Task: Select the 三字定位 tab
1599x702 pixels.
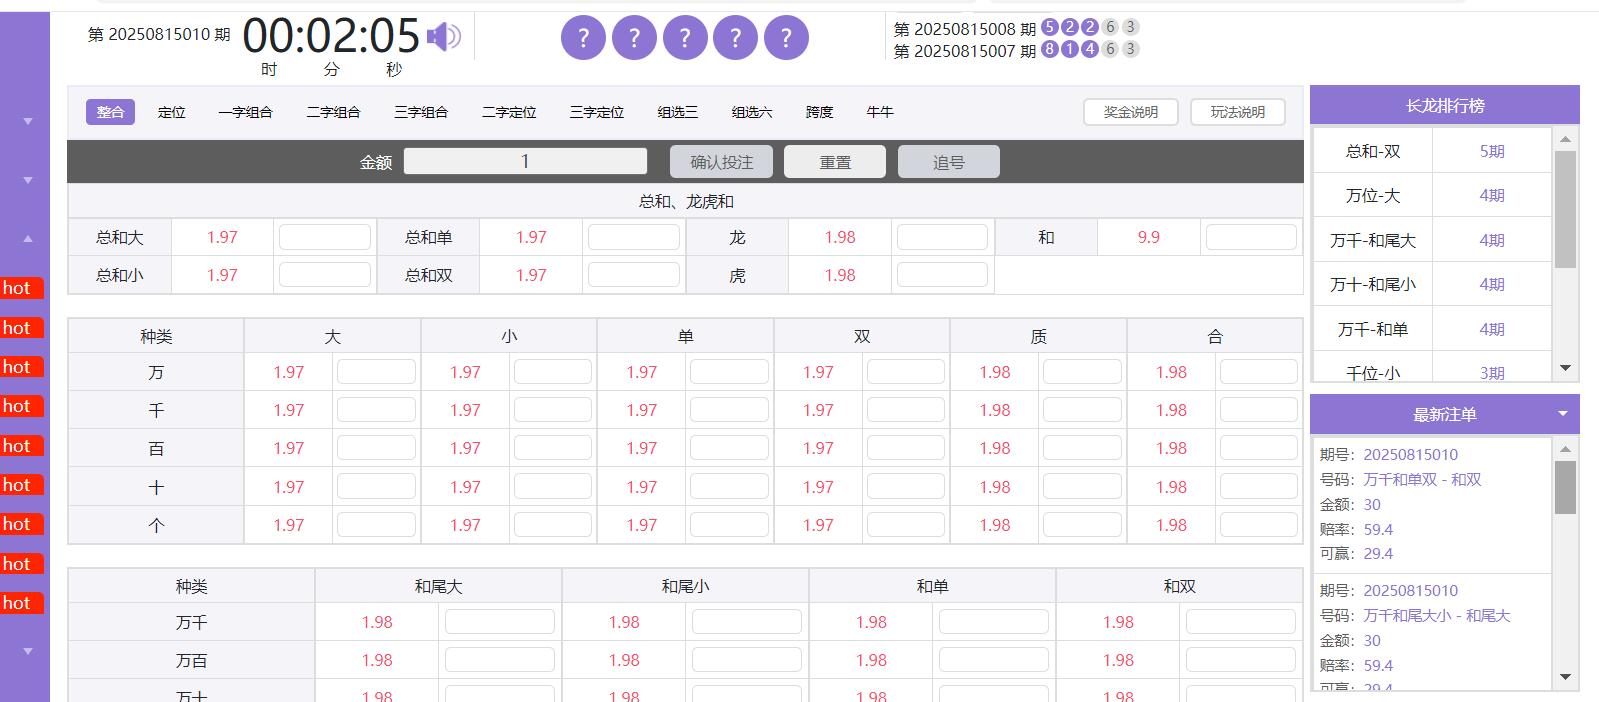Action: tap(596, 112)
